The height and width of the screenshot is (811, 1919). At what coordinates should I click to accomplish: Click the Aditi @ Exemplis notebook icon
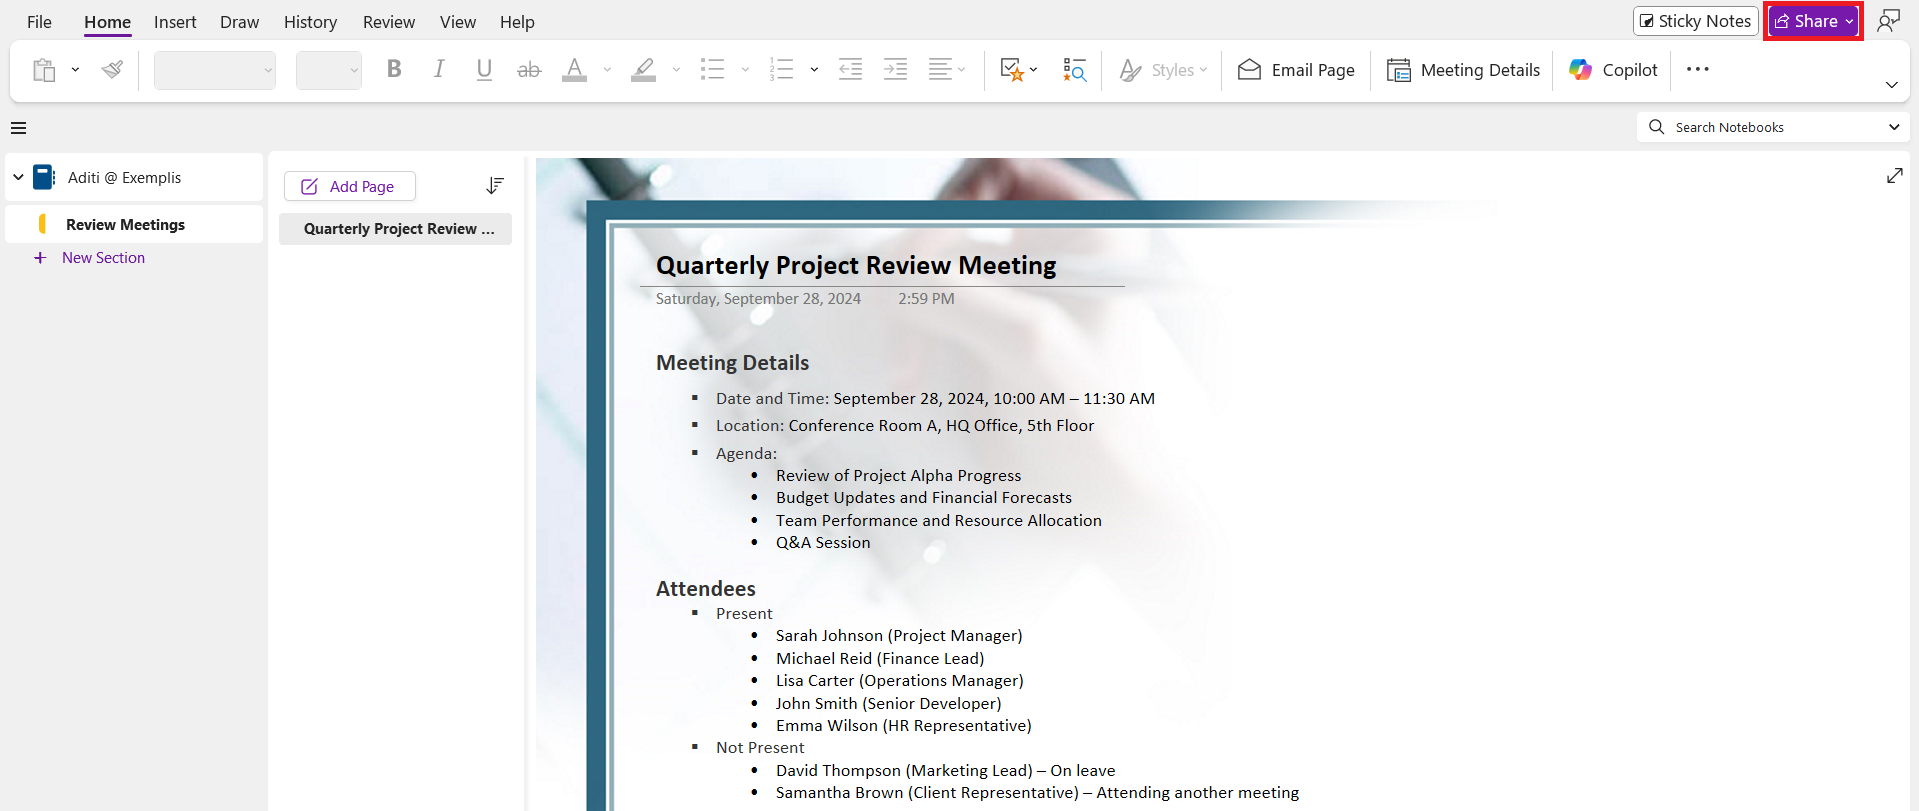pyautogui.click(x=44, y=177)
